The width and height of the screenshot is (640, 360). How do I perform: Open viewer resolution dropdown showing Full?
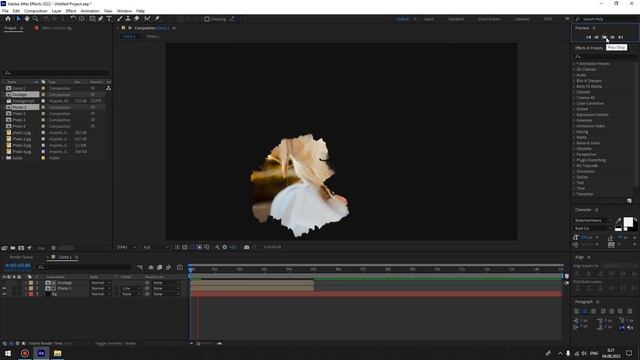click(x=156, y=247)
